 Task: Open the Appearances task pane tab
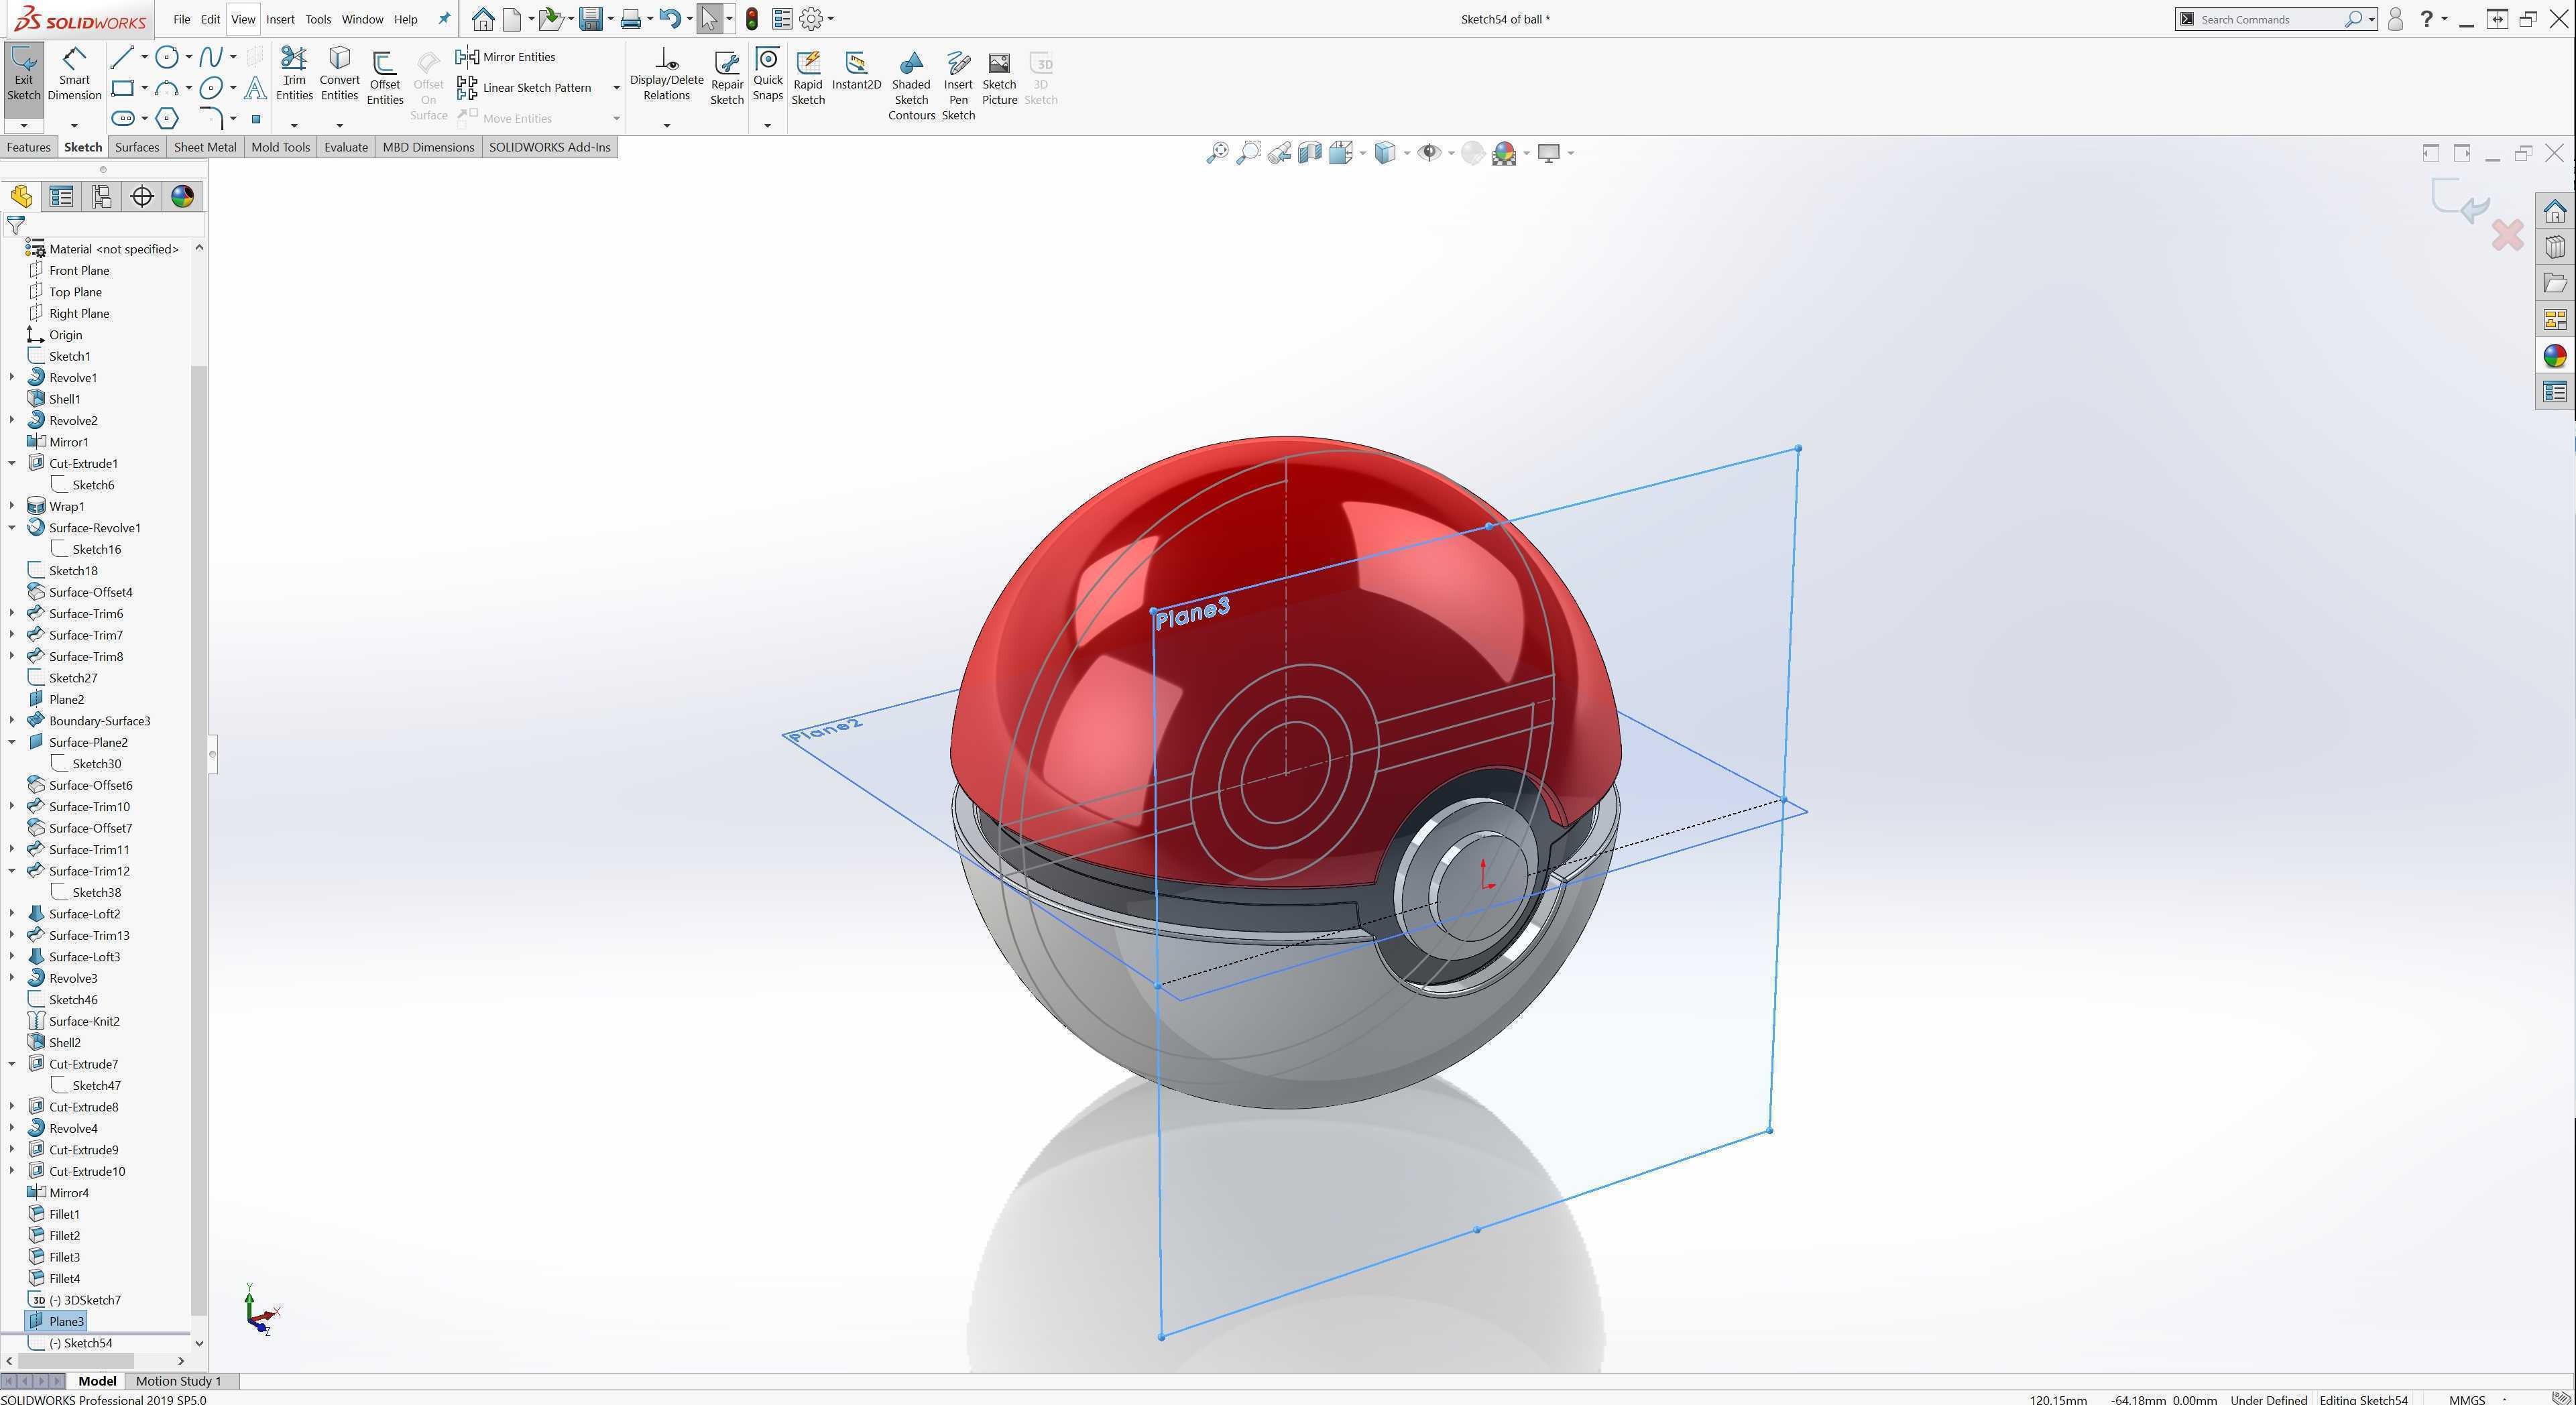click(x=2555, y=356)
